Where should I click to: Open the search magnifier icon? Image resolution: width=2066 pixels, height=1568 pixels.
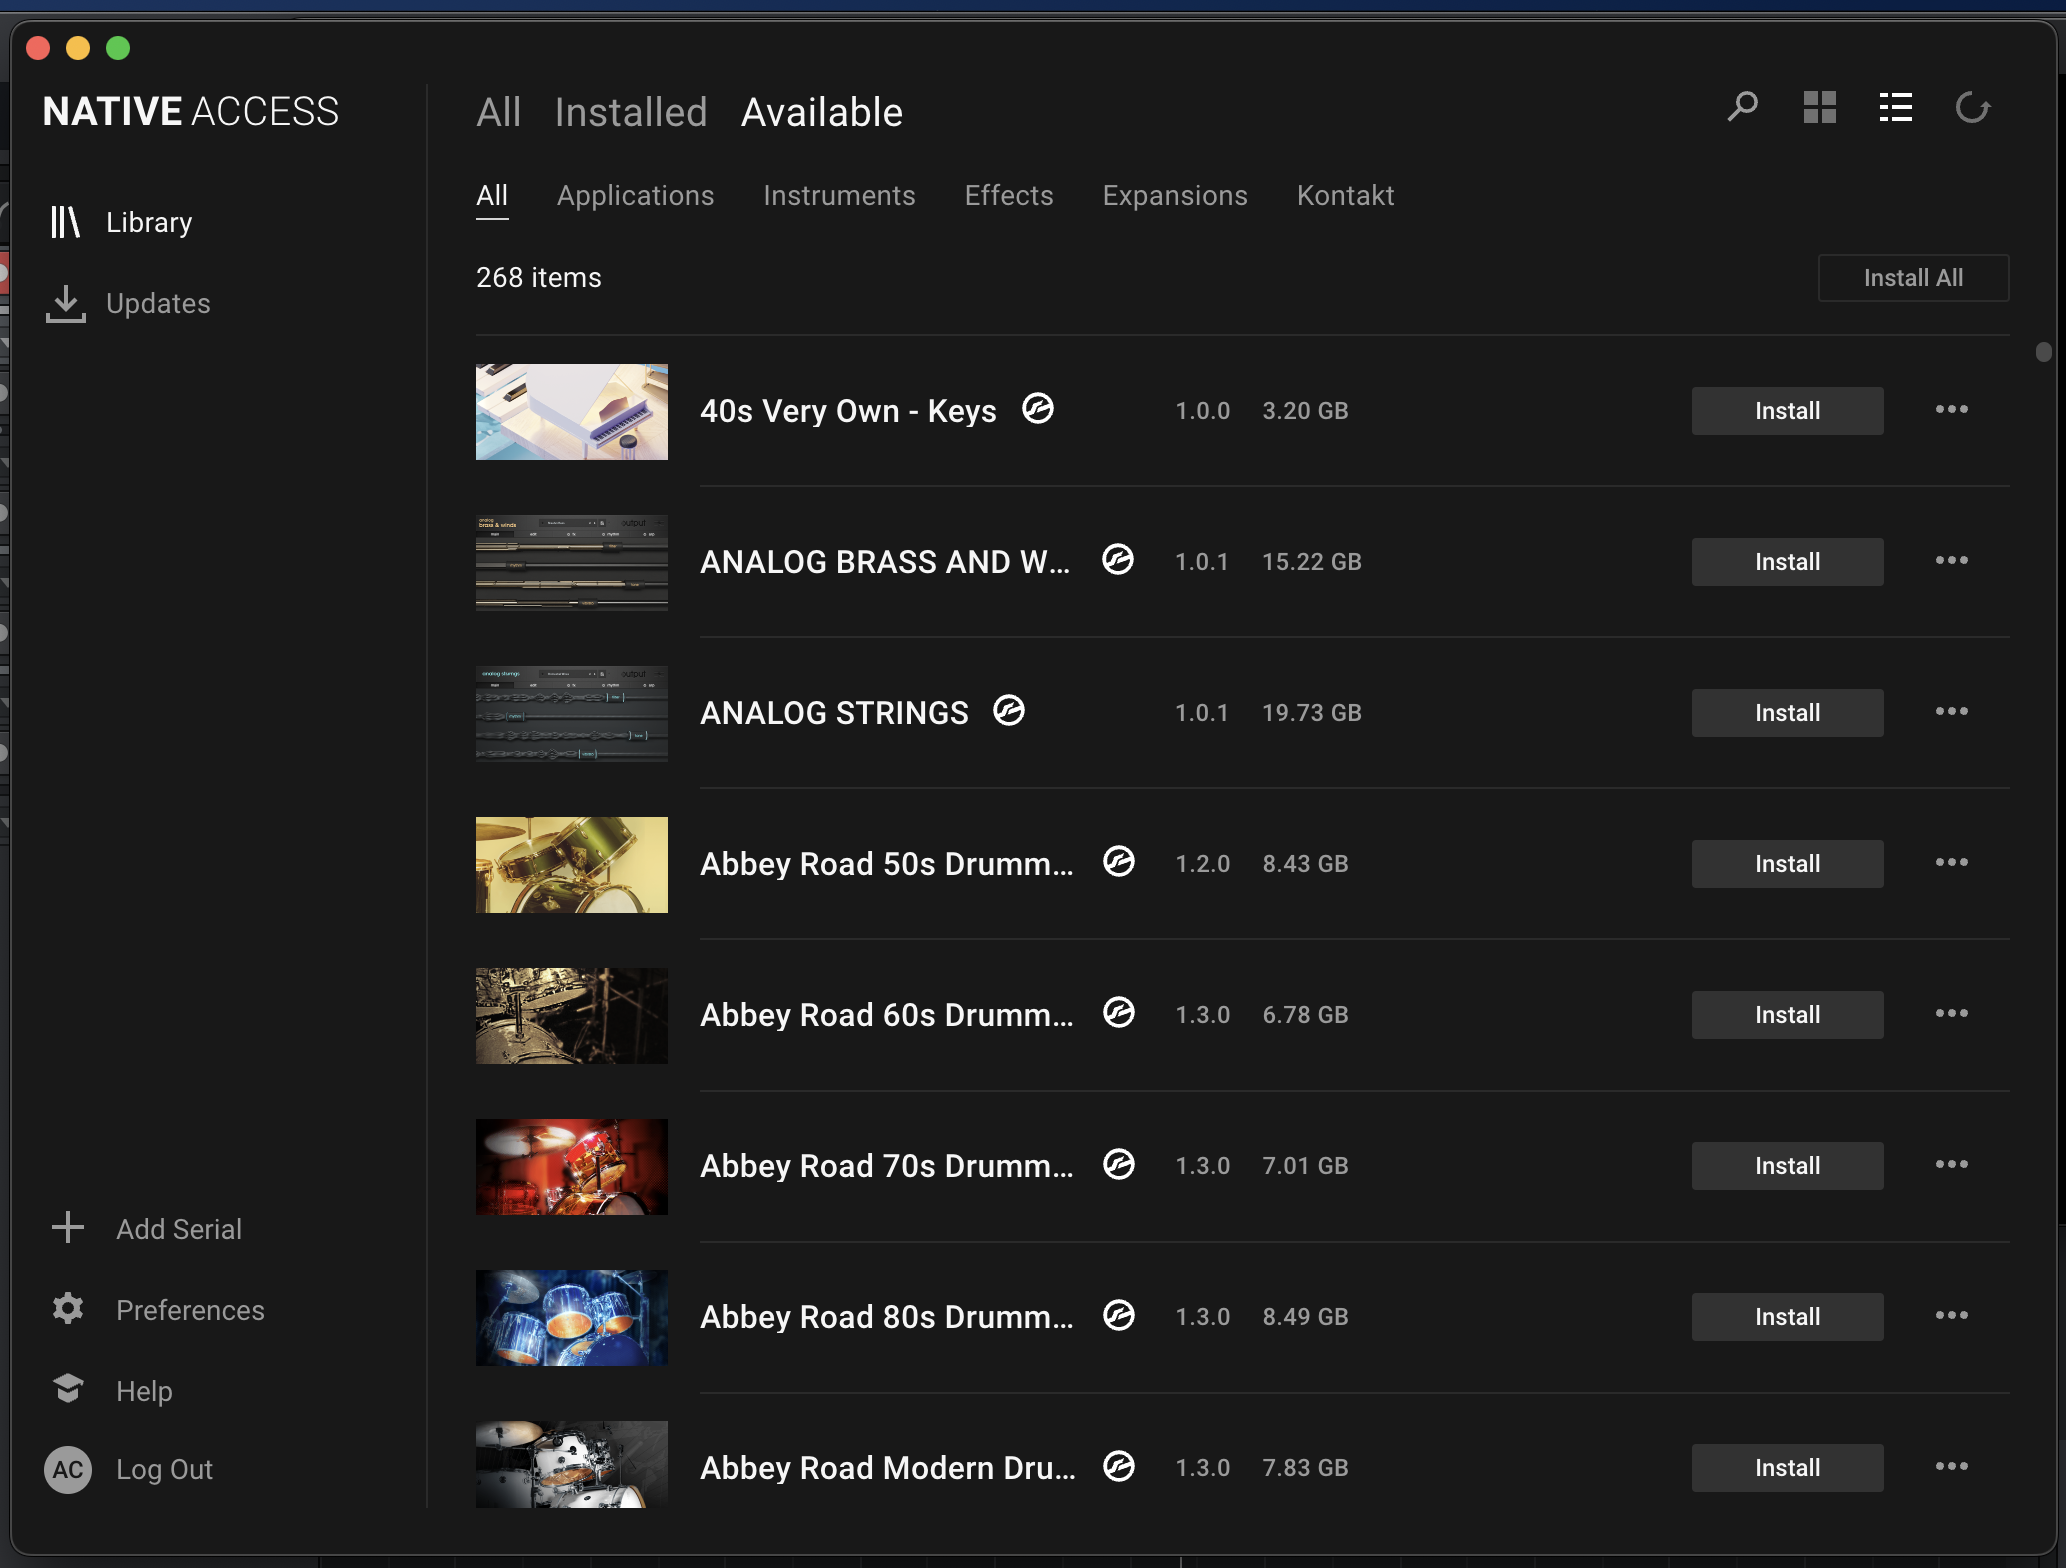click(1742, 108)
